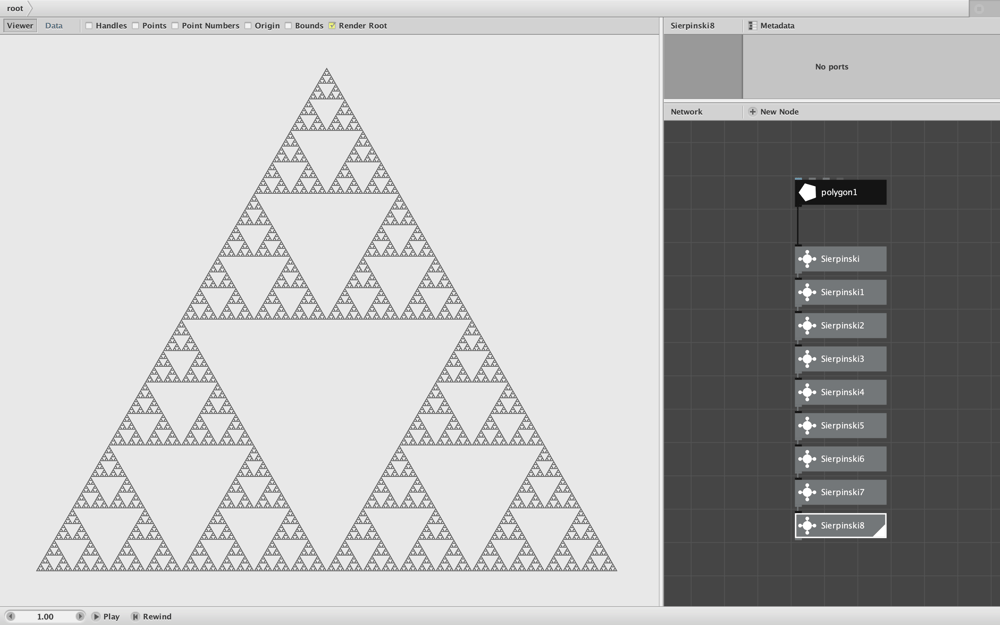This screenshot has width=1000, height=625.
Task: Select the Sierpinski5 node label
Action: pos(842,425)
